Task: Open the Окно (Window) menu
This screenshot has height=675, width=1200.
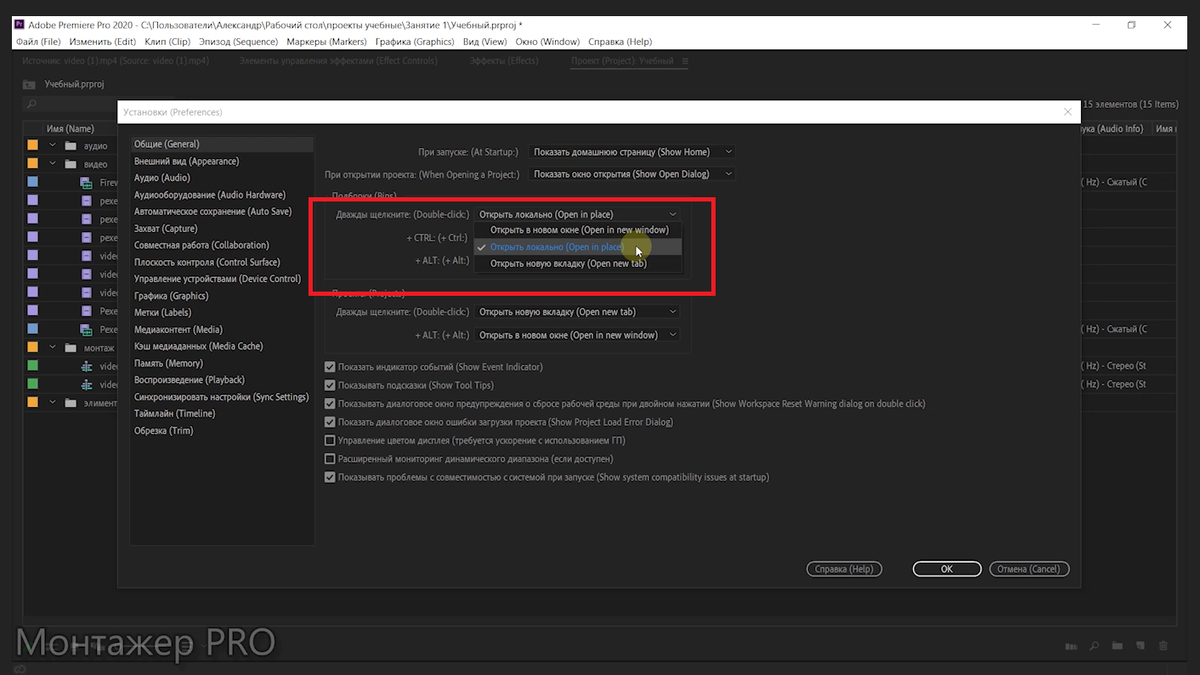Action: pyautogui.click(x=547, y=42)
